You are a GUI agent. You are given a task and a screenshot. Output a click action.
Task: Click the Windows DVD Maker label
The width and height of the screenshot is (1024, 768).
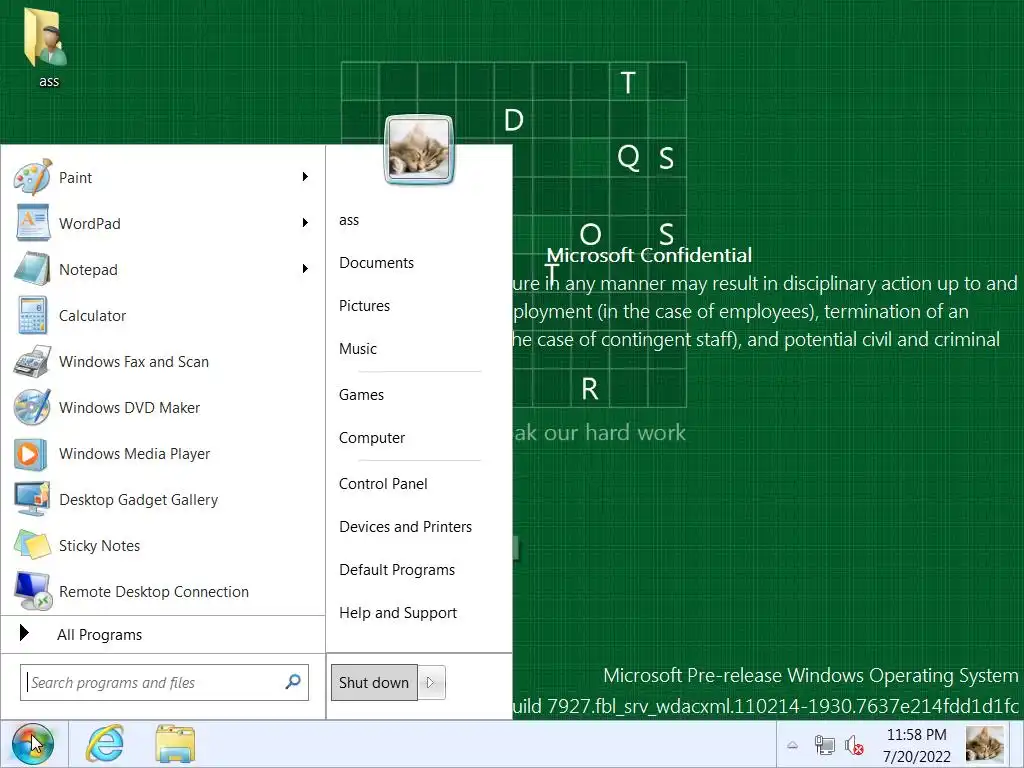tap(129, 408)
